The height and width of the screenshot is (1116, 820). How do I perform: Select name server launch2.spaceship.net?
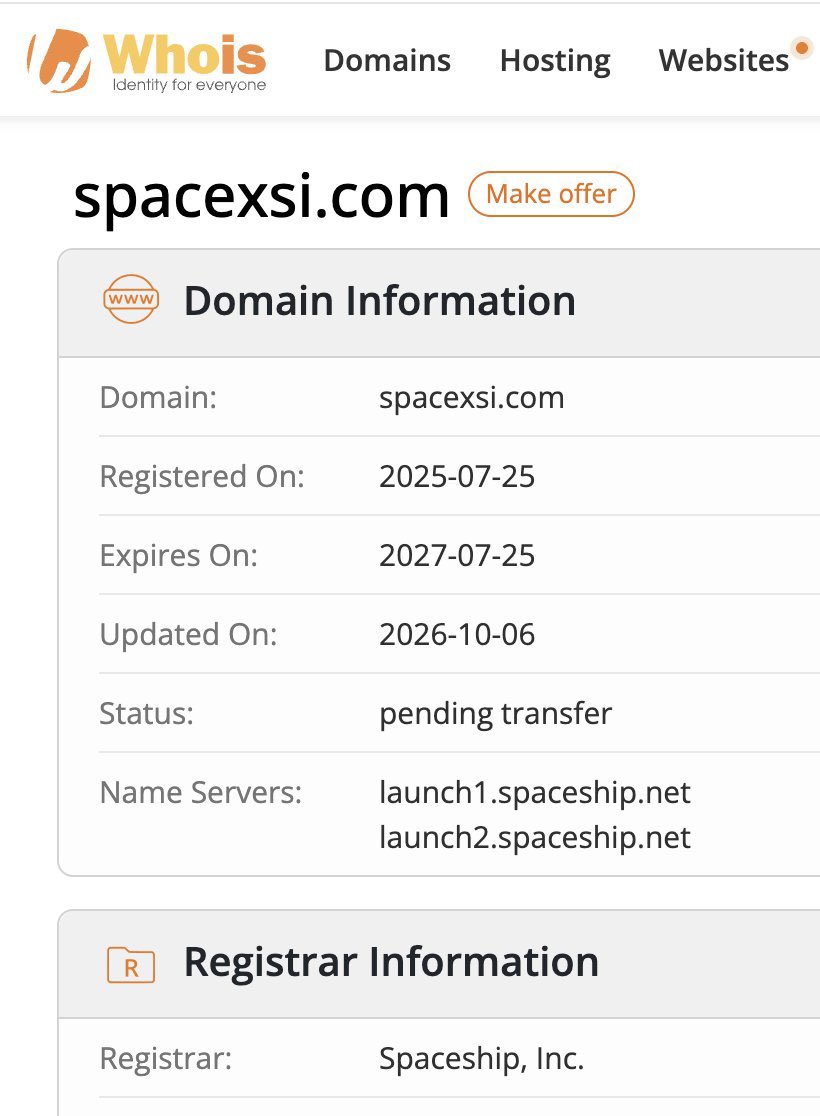click(x=535, y=838)
